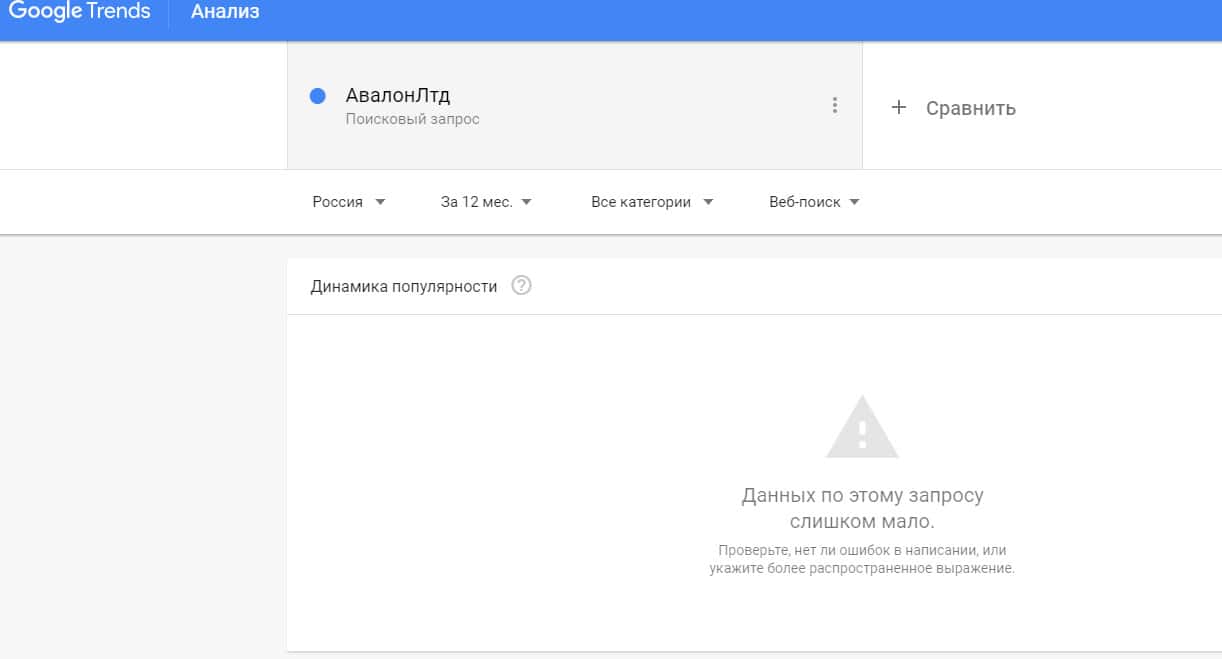The image size is (1222, 659).
Task: Click the arrow next to Веб-поиск
Action: tap(854, 202)
